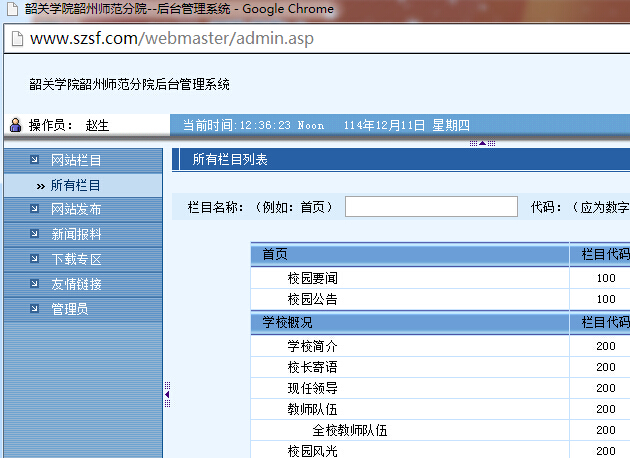Click the arrow icon beside 新闻报料
The width and height of the screenshot is (630, 458).
(35, 233)
